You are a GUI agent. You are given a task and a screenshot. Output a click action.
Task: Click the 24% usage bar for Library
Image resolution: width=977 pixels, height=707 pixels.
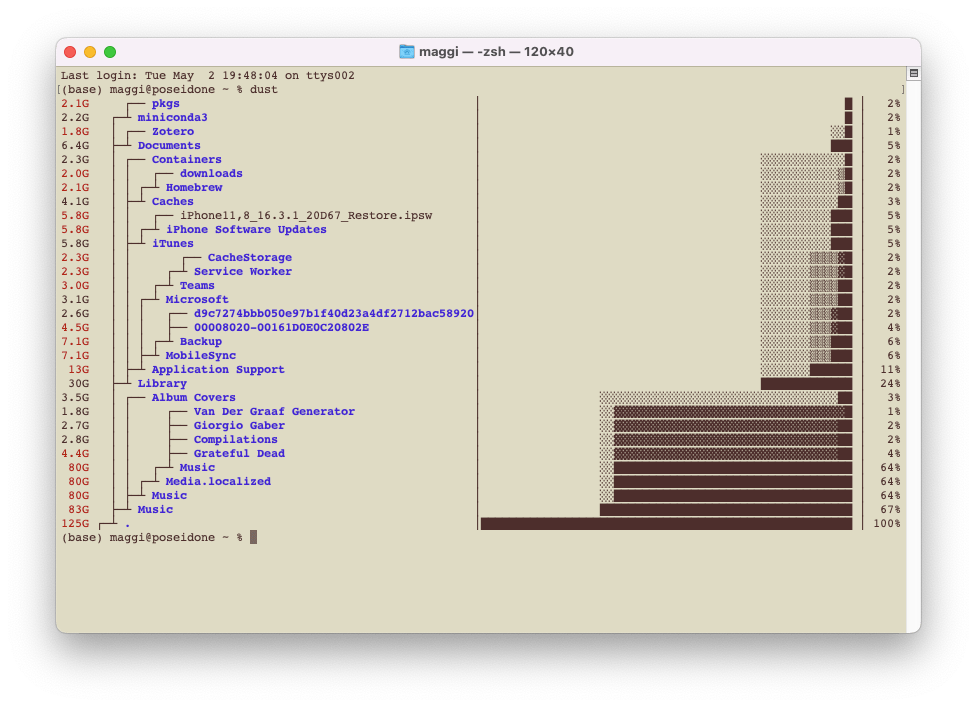tap(806, 384)
